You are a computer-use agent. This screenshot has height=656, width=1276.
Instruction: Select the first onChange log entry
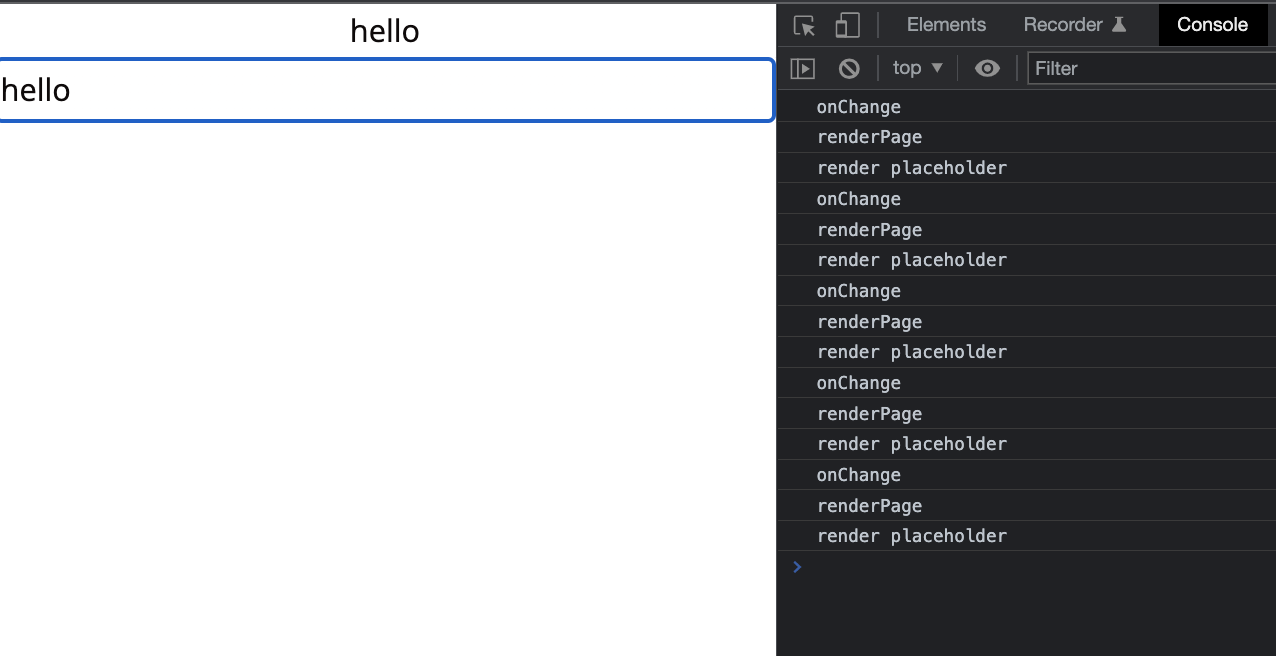pos(858,107)
